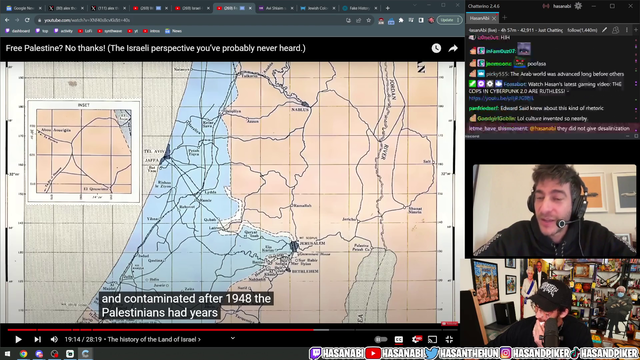
Task: Switch to the Fake History tab
Action: click(360, 8)
